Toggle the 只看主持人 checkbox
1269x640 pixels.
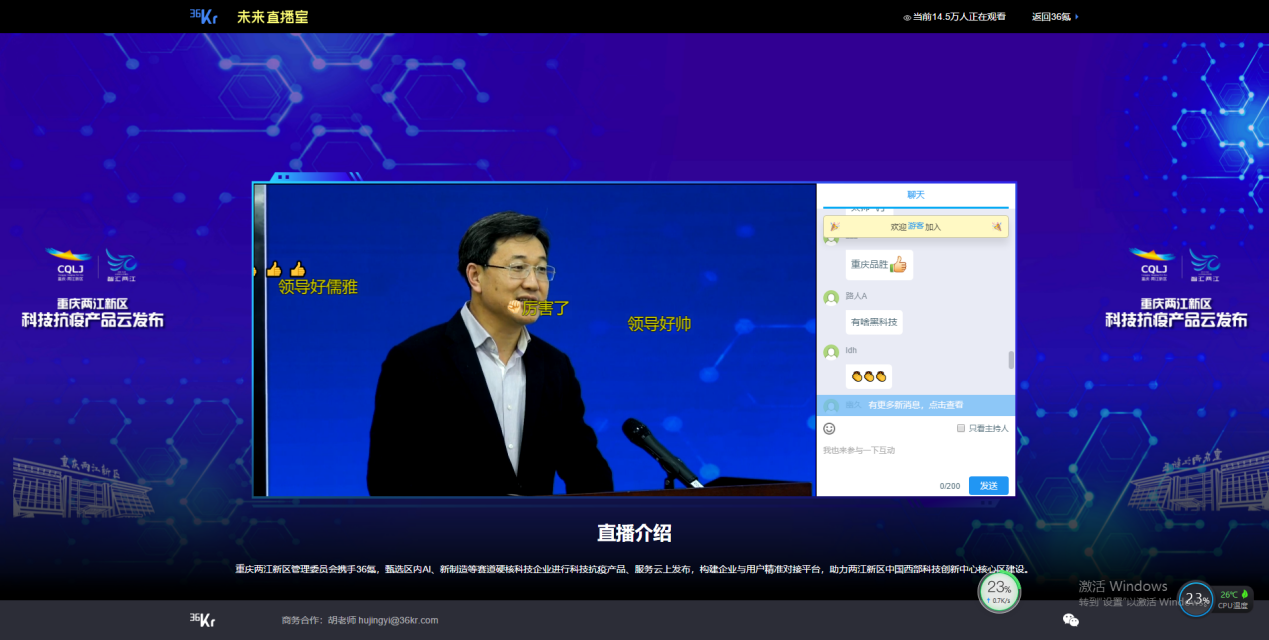pos(961,428)
